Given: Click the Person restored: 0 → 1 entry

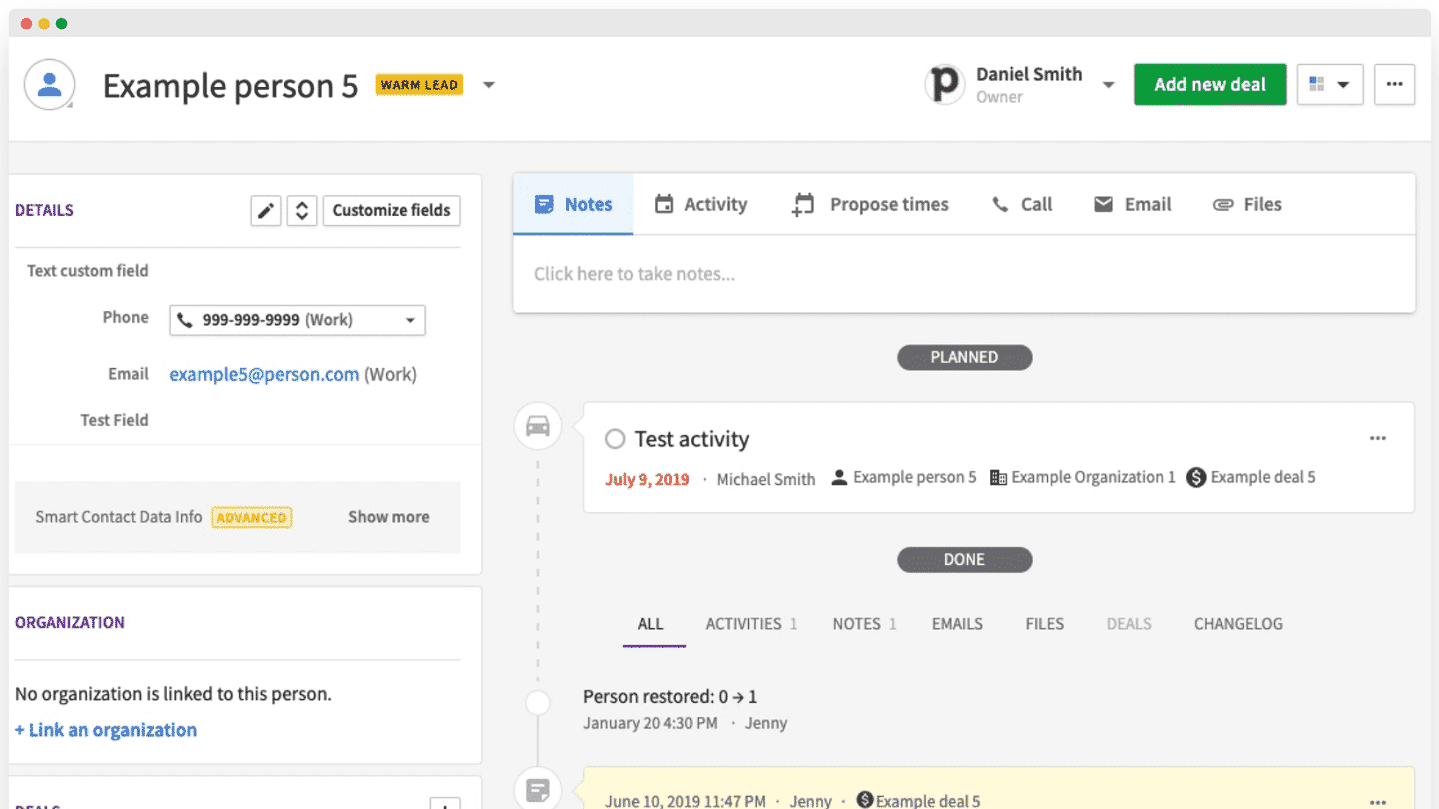Looking at the screenshot, I should click(670, 697).
